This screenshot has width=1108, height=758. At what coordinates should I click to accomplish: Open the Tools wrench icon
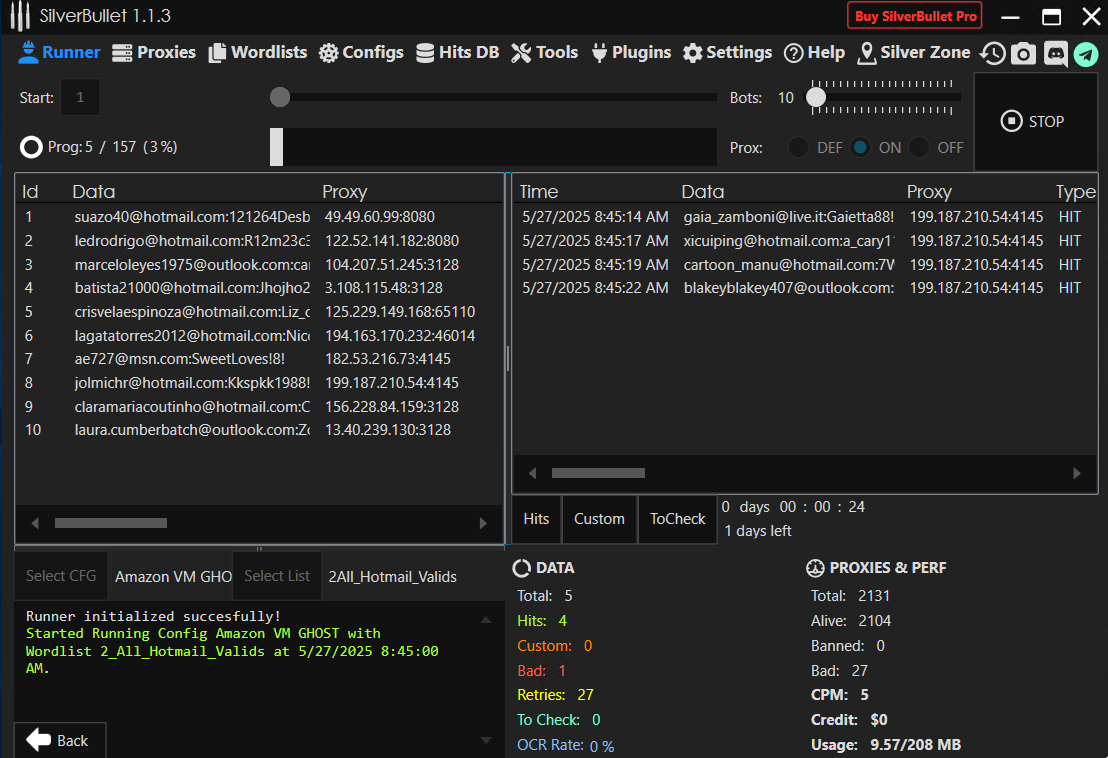click(x=520, y=53)
